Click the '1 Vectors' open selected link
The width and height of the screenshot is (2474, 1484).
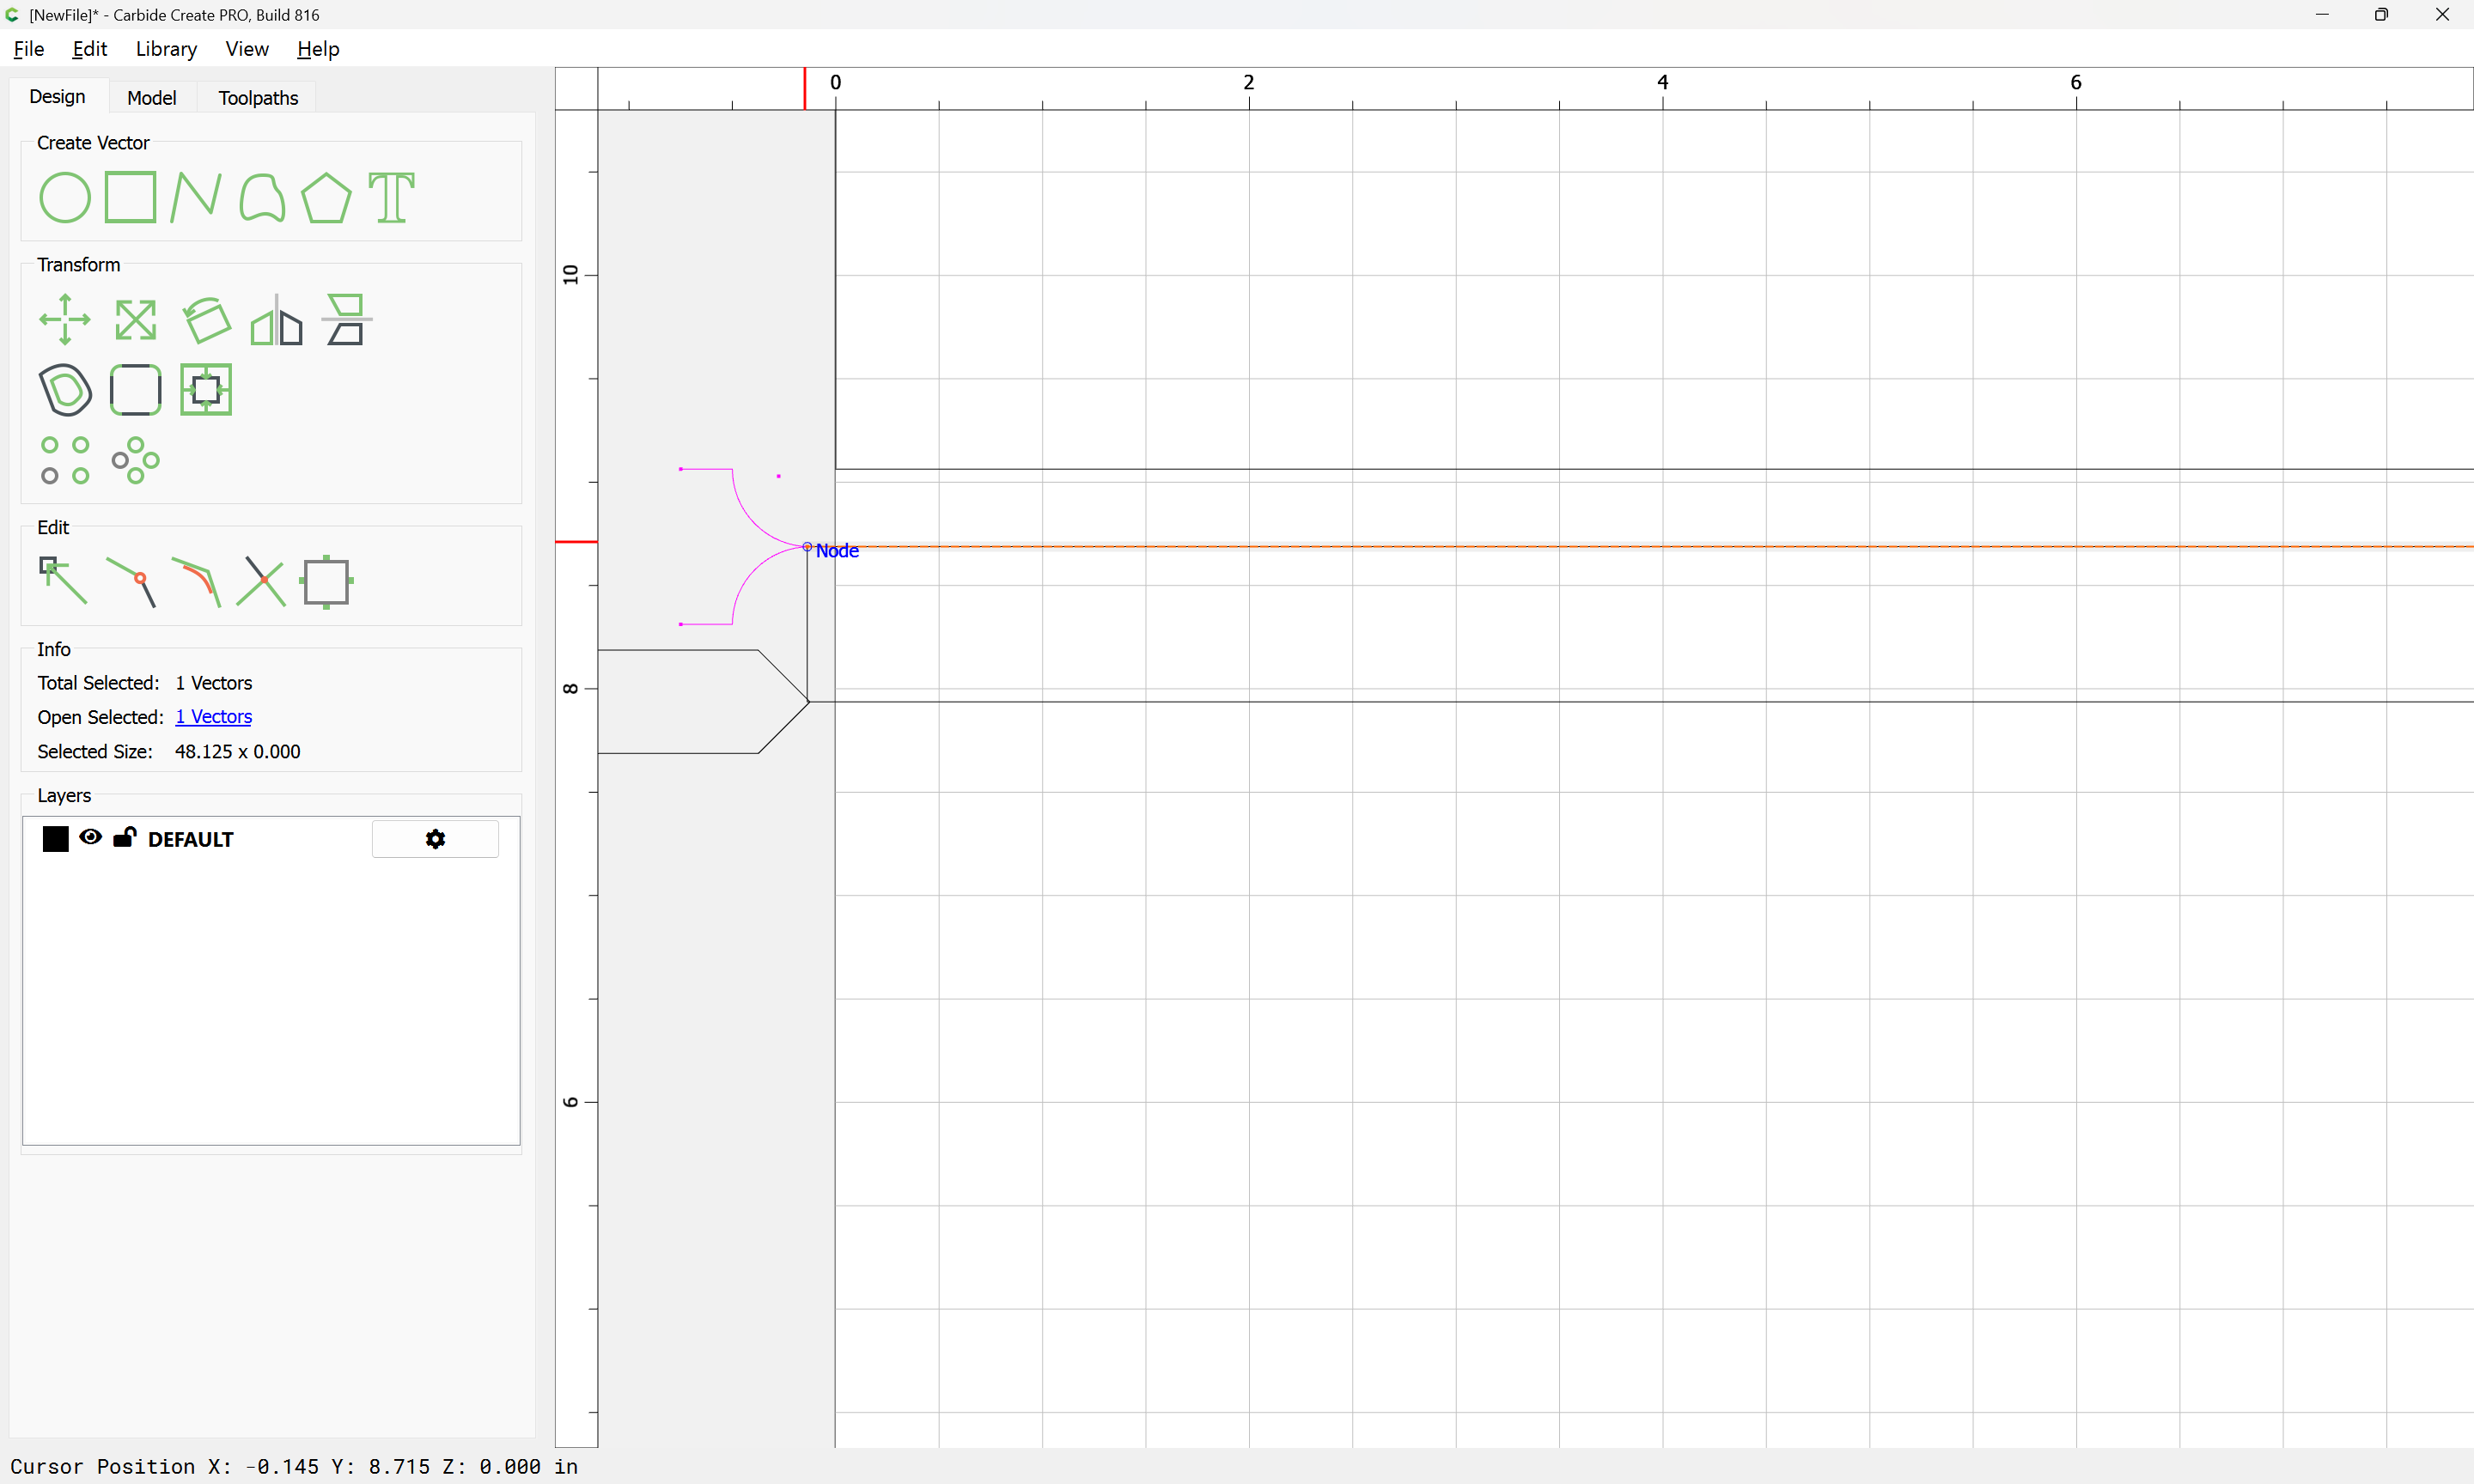213,717
